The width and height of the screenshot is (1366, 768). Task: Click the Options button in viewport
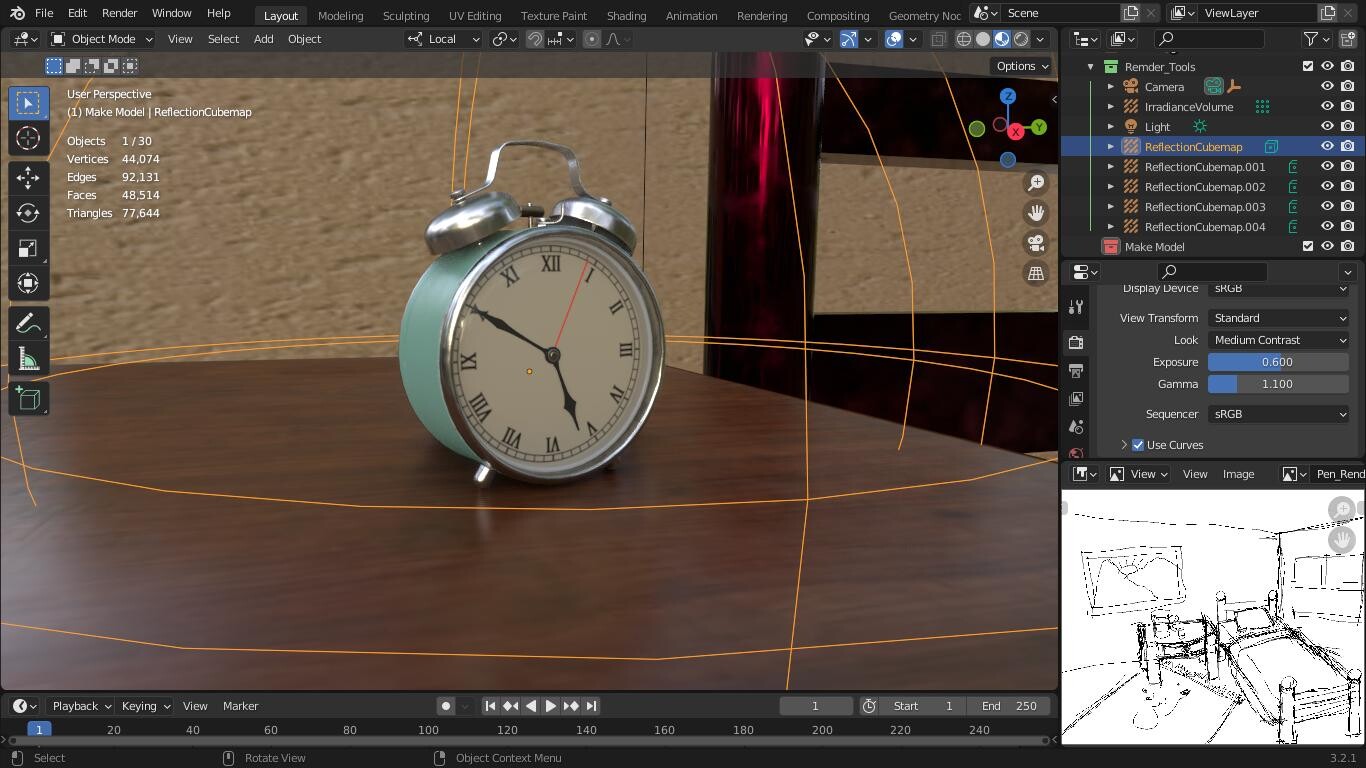coord(1021,66)
